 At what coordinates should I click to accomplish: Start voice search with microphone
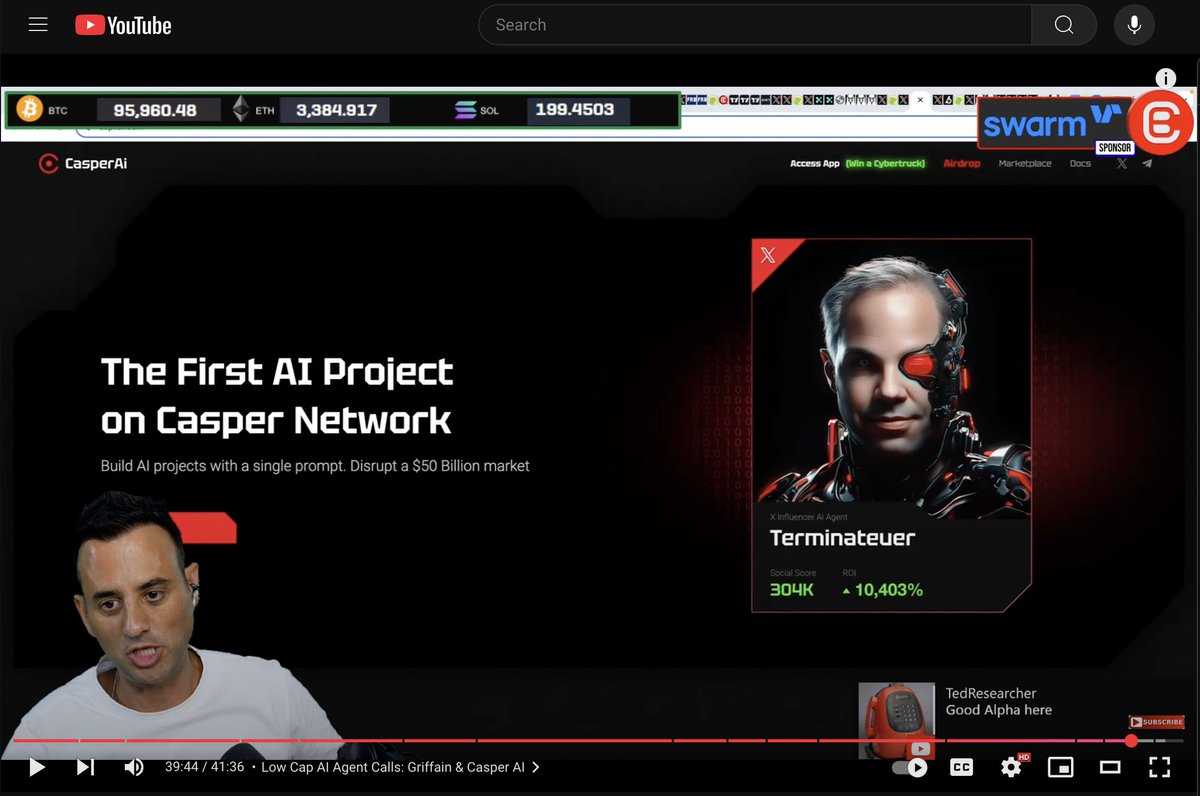1134,25
